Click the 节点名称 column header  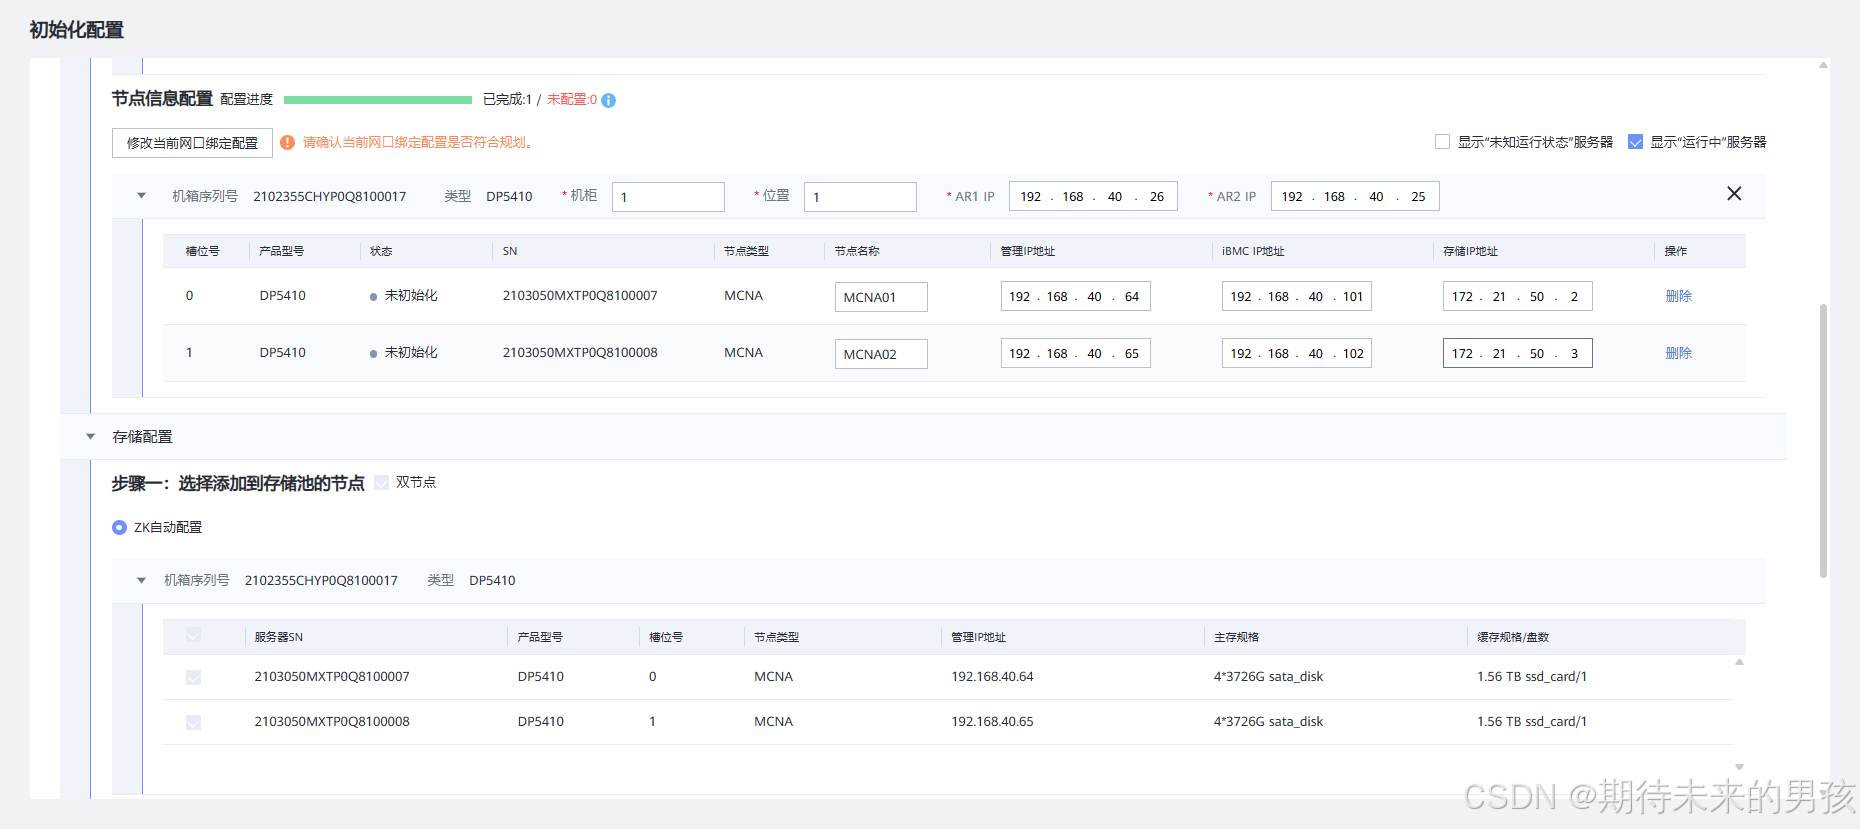(857, 251)
